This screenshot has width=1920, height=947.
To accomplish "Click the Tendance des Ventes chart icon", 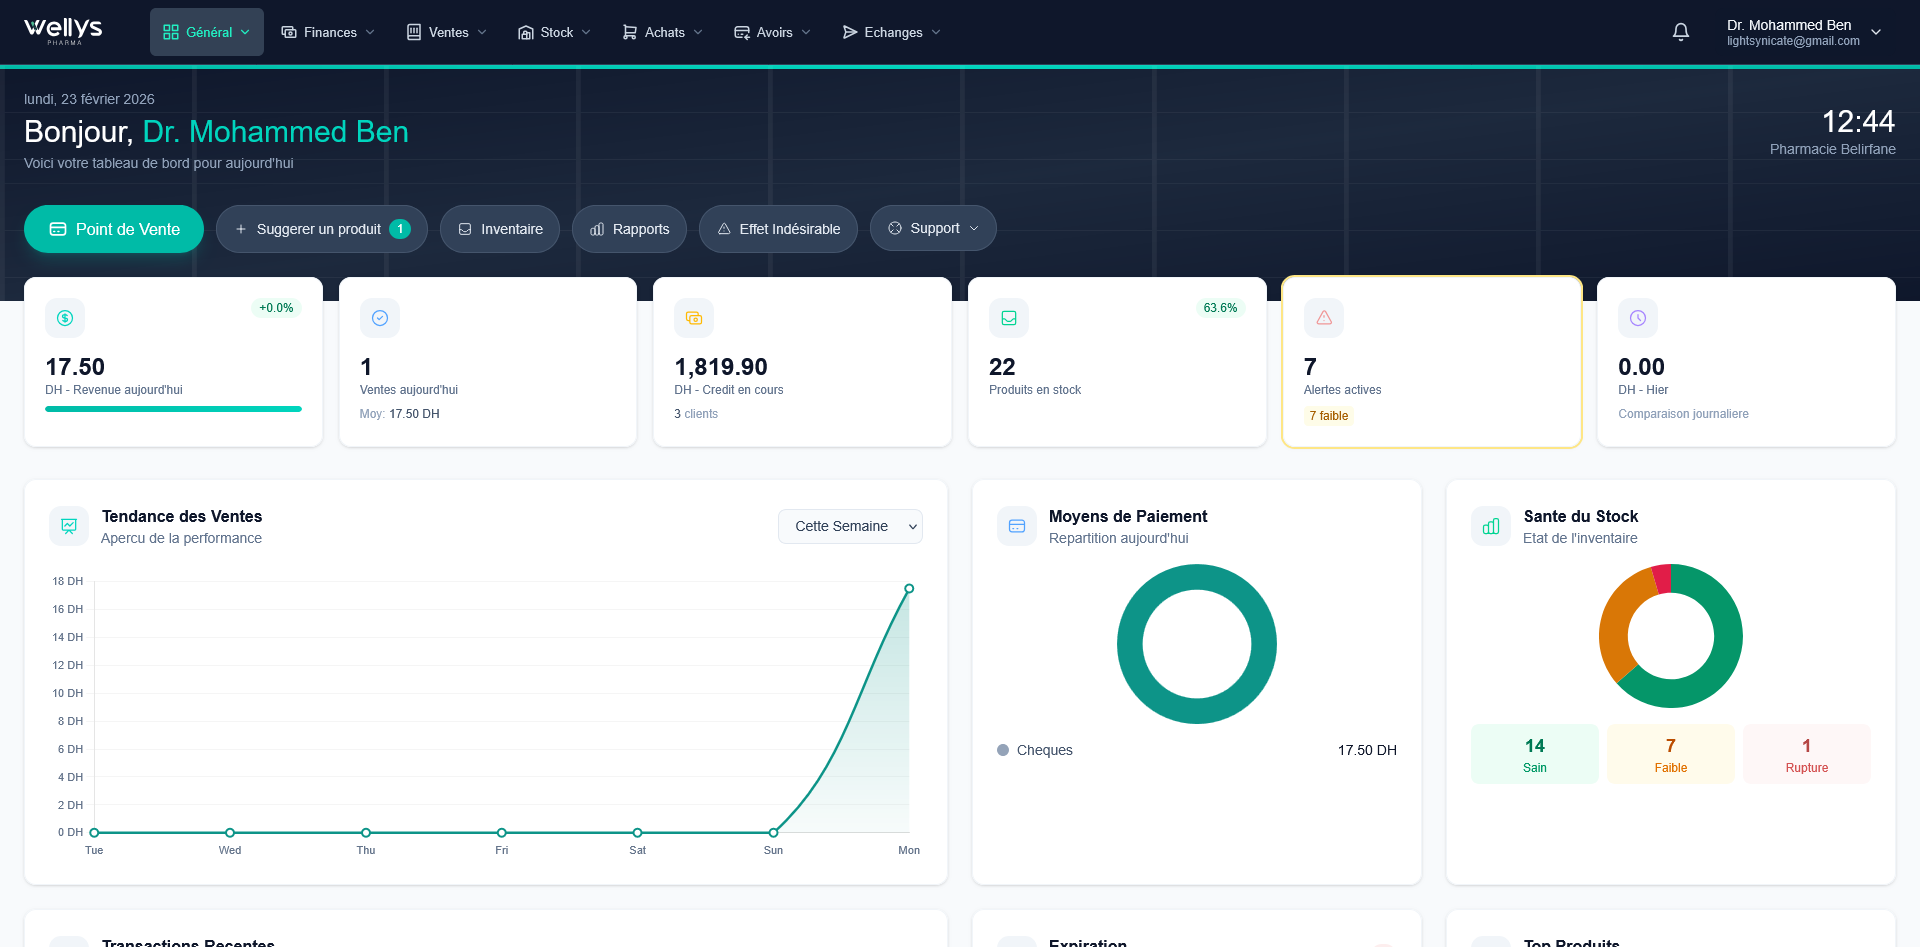I will (68, 525).
